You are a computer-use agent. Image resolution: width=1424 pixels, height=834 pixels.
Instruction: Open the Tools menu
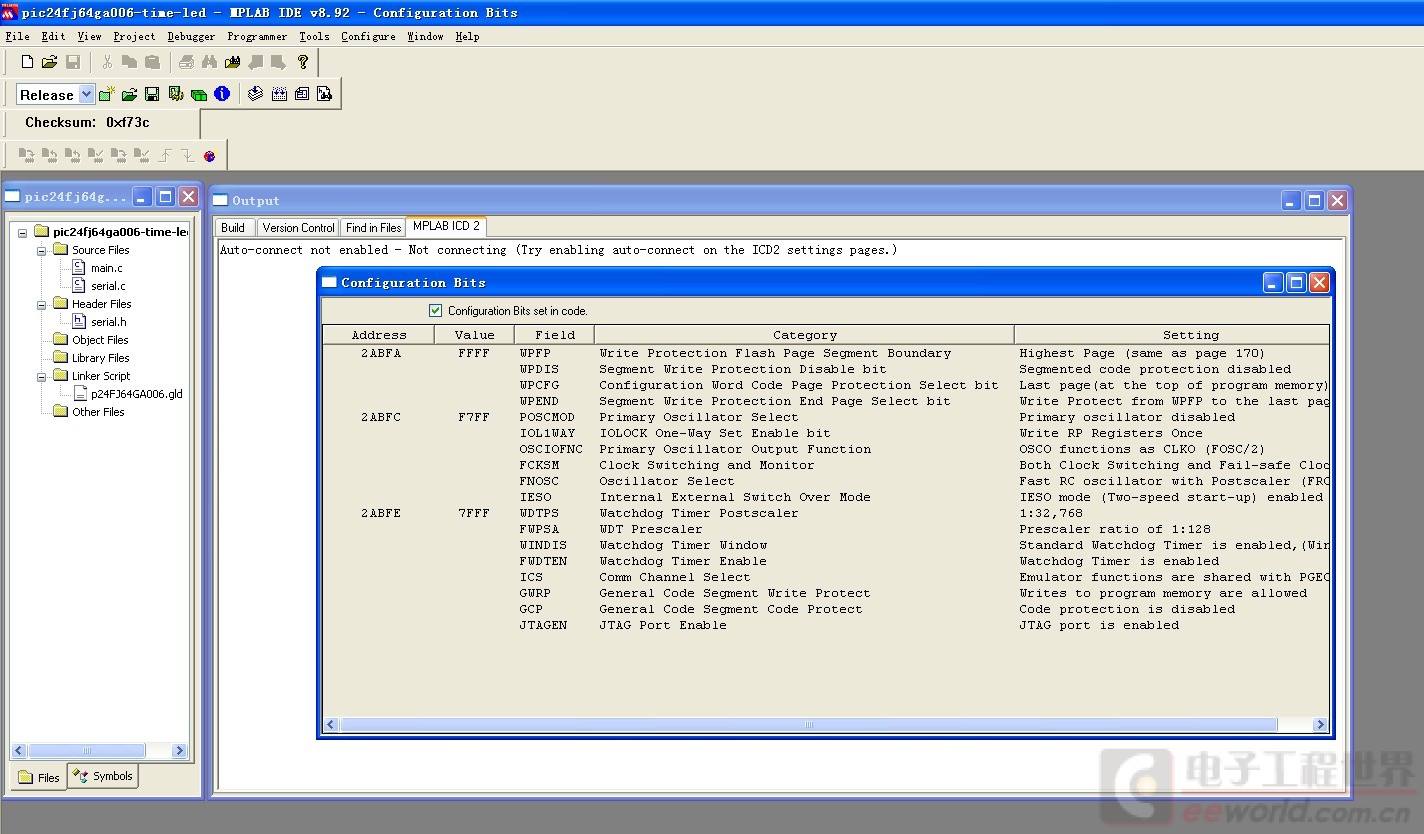[x=314, y=36]
